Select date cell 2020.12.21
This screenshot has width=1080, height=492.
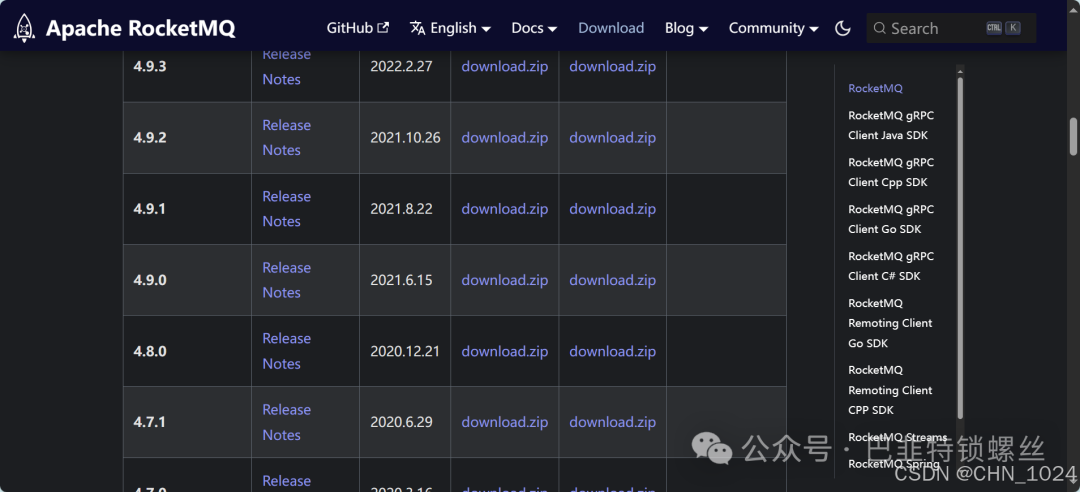pyautogui.click(x=405, y=351)
